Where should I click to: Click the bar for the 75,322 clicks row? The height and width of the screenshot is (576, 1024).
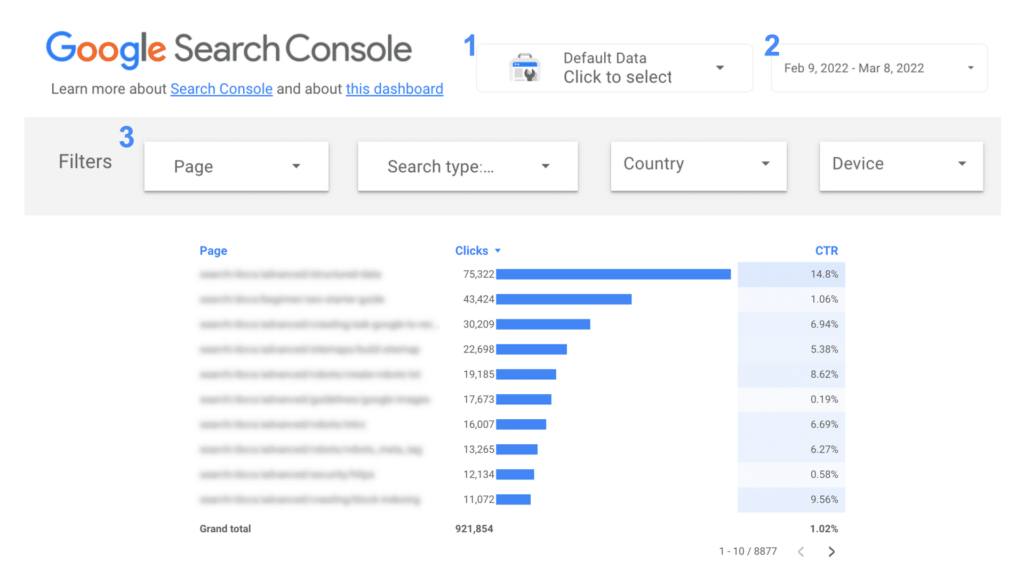[613, 274]
